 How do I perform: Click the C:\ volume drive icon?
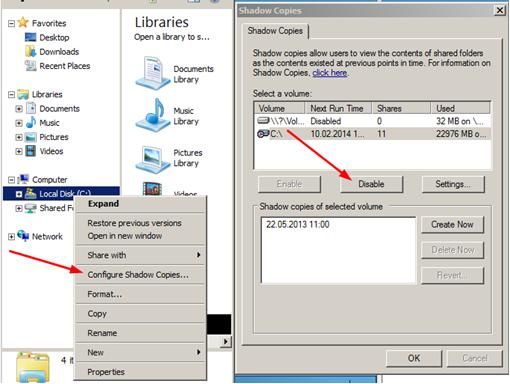(x=263, y=134)
